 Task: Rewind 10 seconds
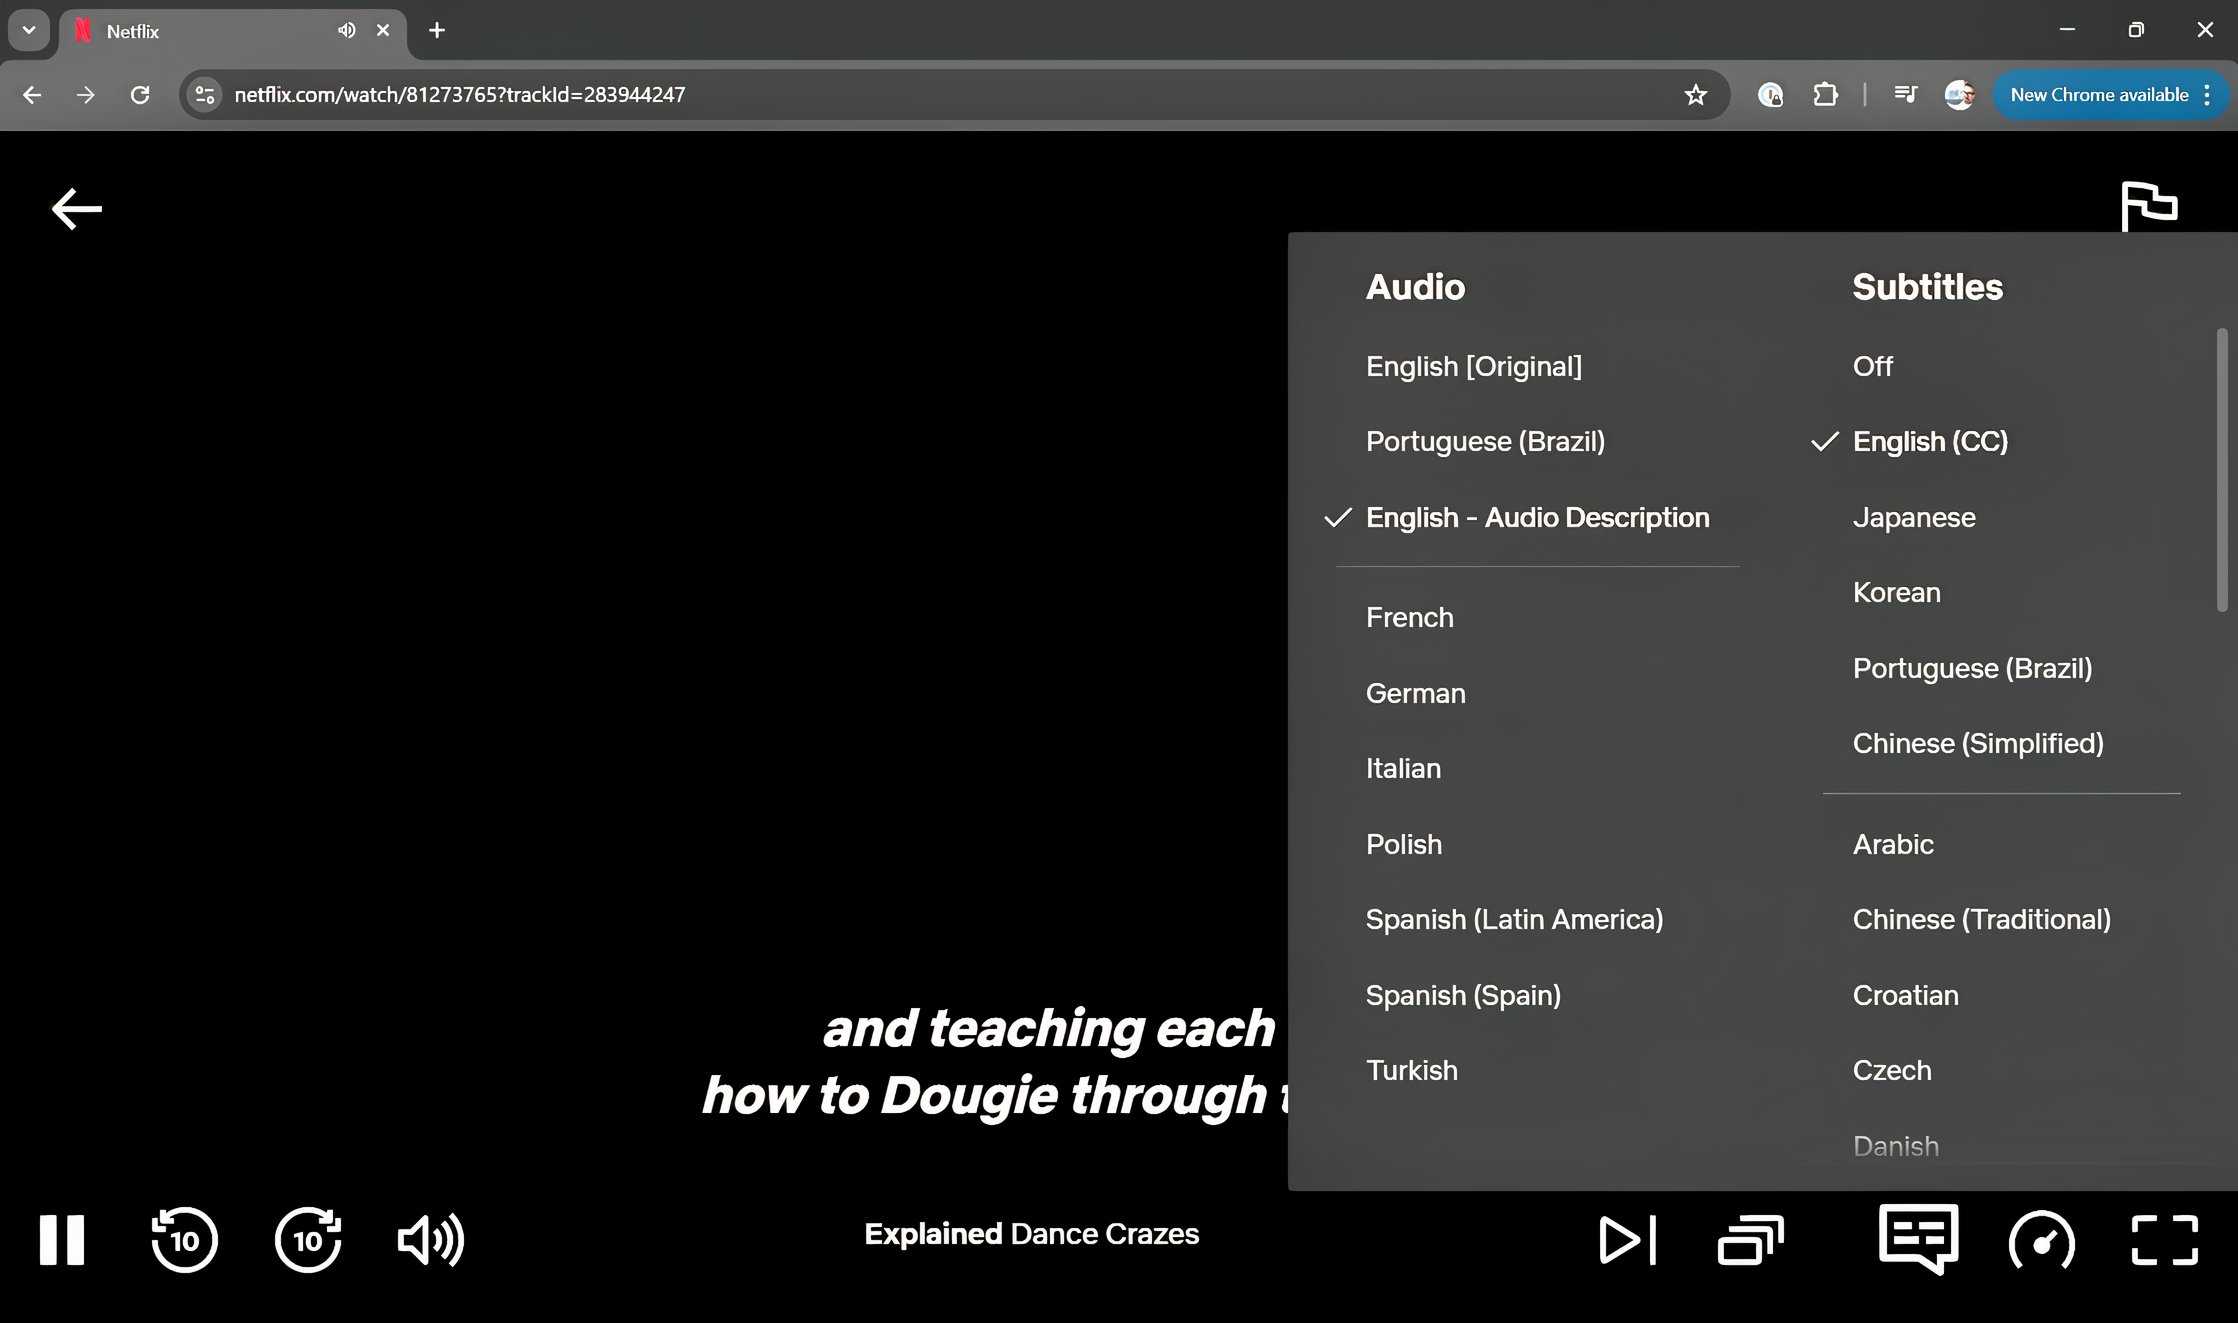(x=184, y=1240)
